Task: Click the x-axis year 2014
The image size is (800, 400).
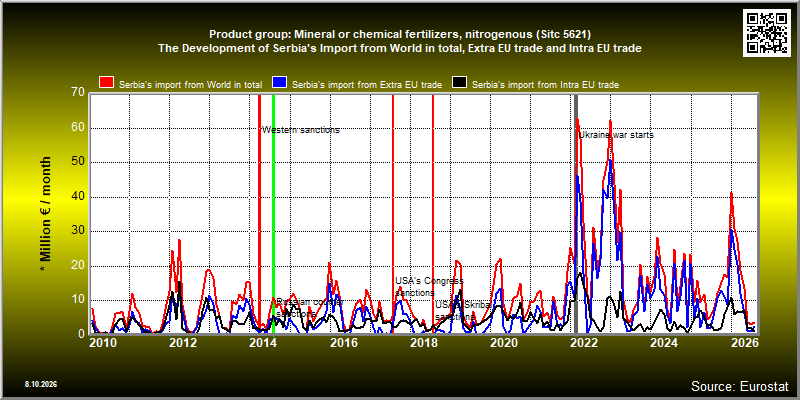Action: pyautogui.click(x=263, y=344)
